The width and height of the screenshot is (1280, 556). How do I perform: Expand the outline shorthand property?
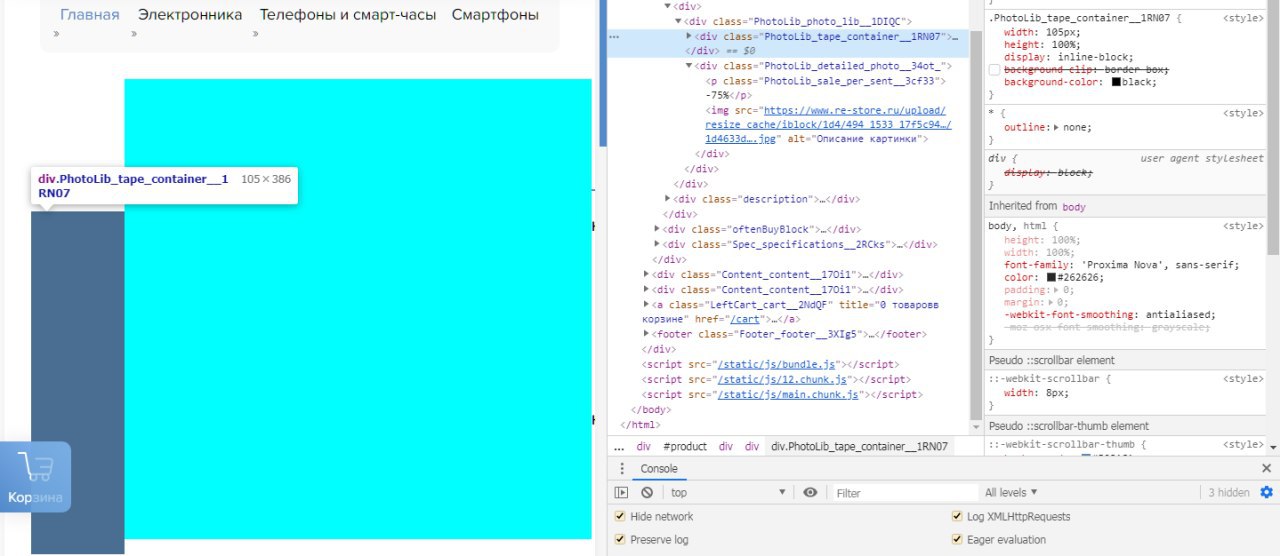1056,128
